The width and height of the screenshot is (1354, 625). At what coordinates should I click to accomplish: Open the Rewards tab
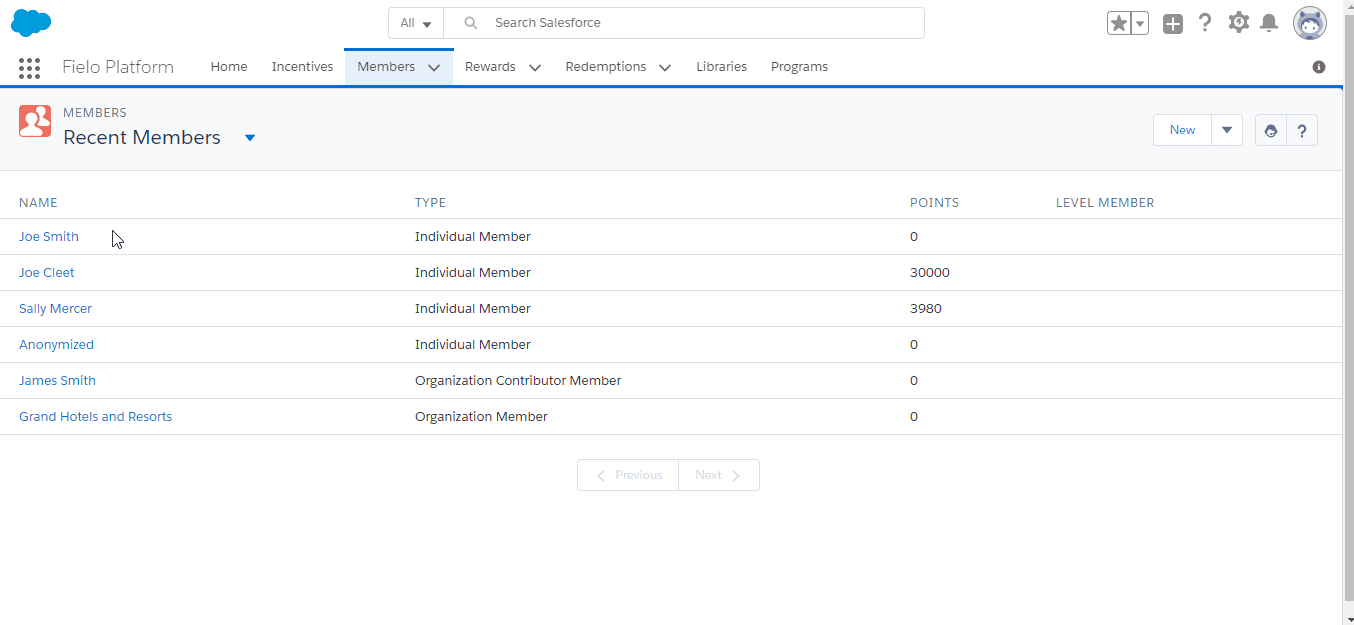490,67
